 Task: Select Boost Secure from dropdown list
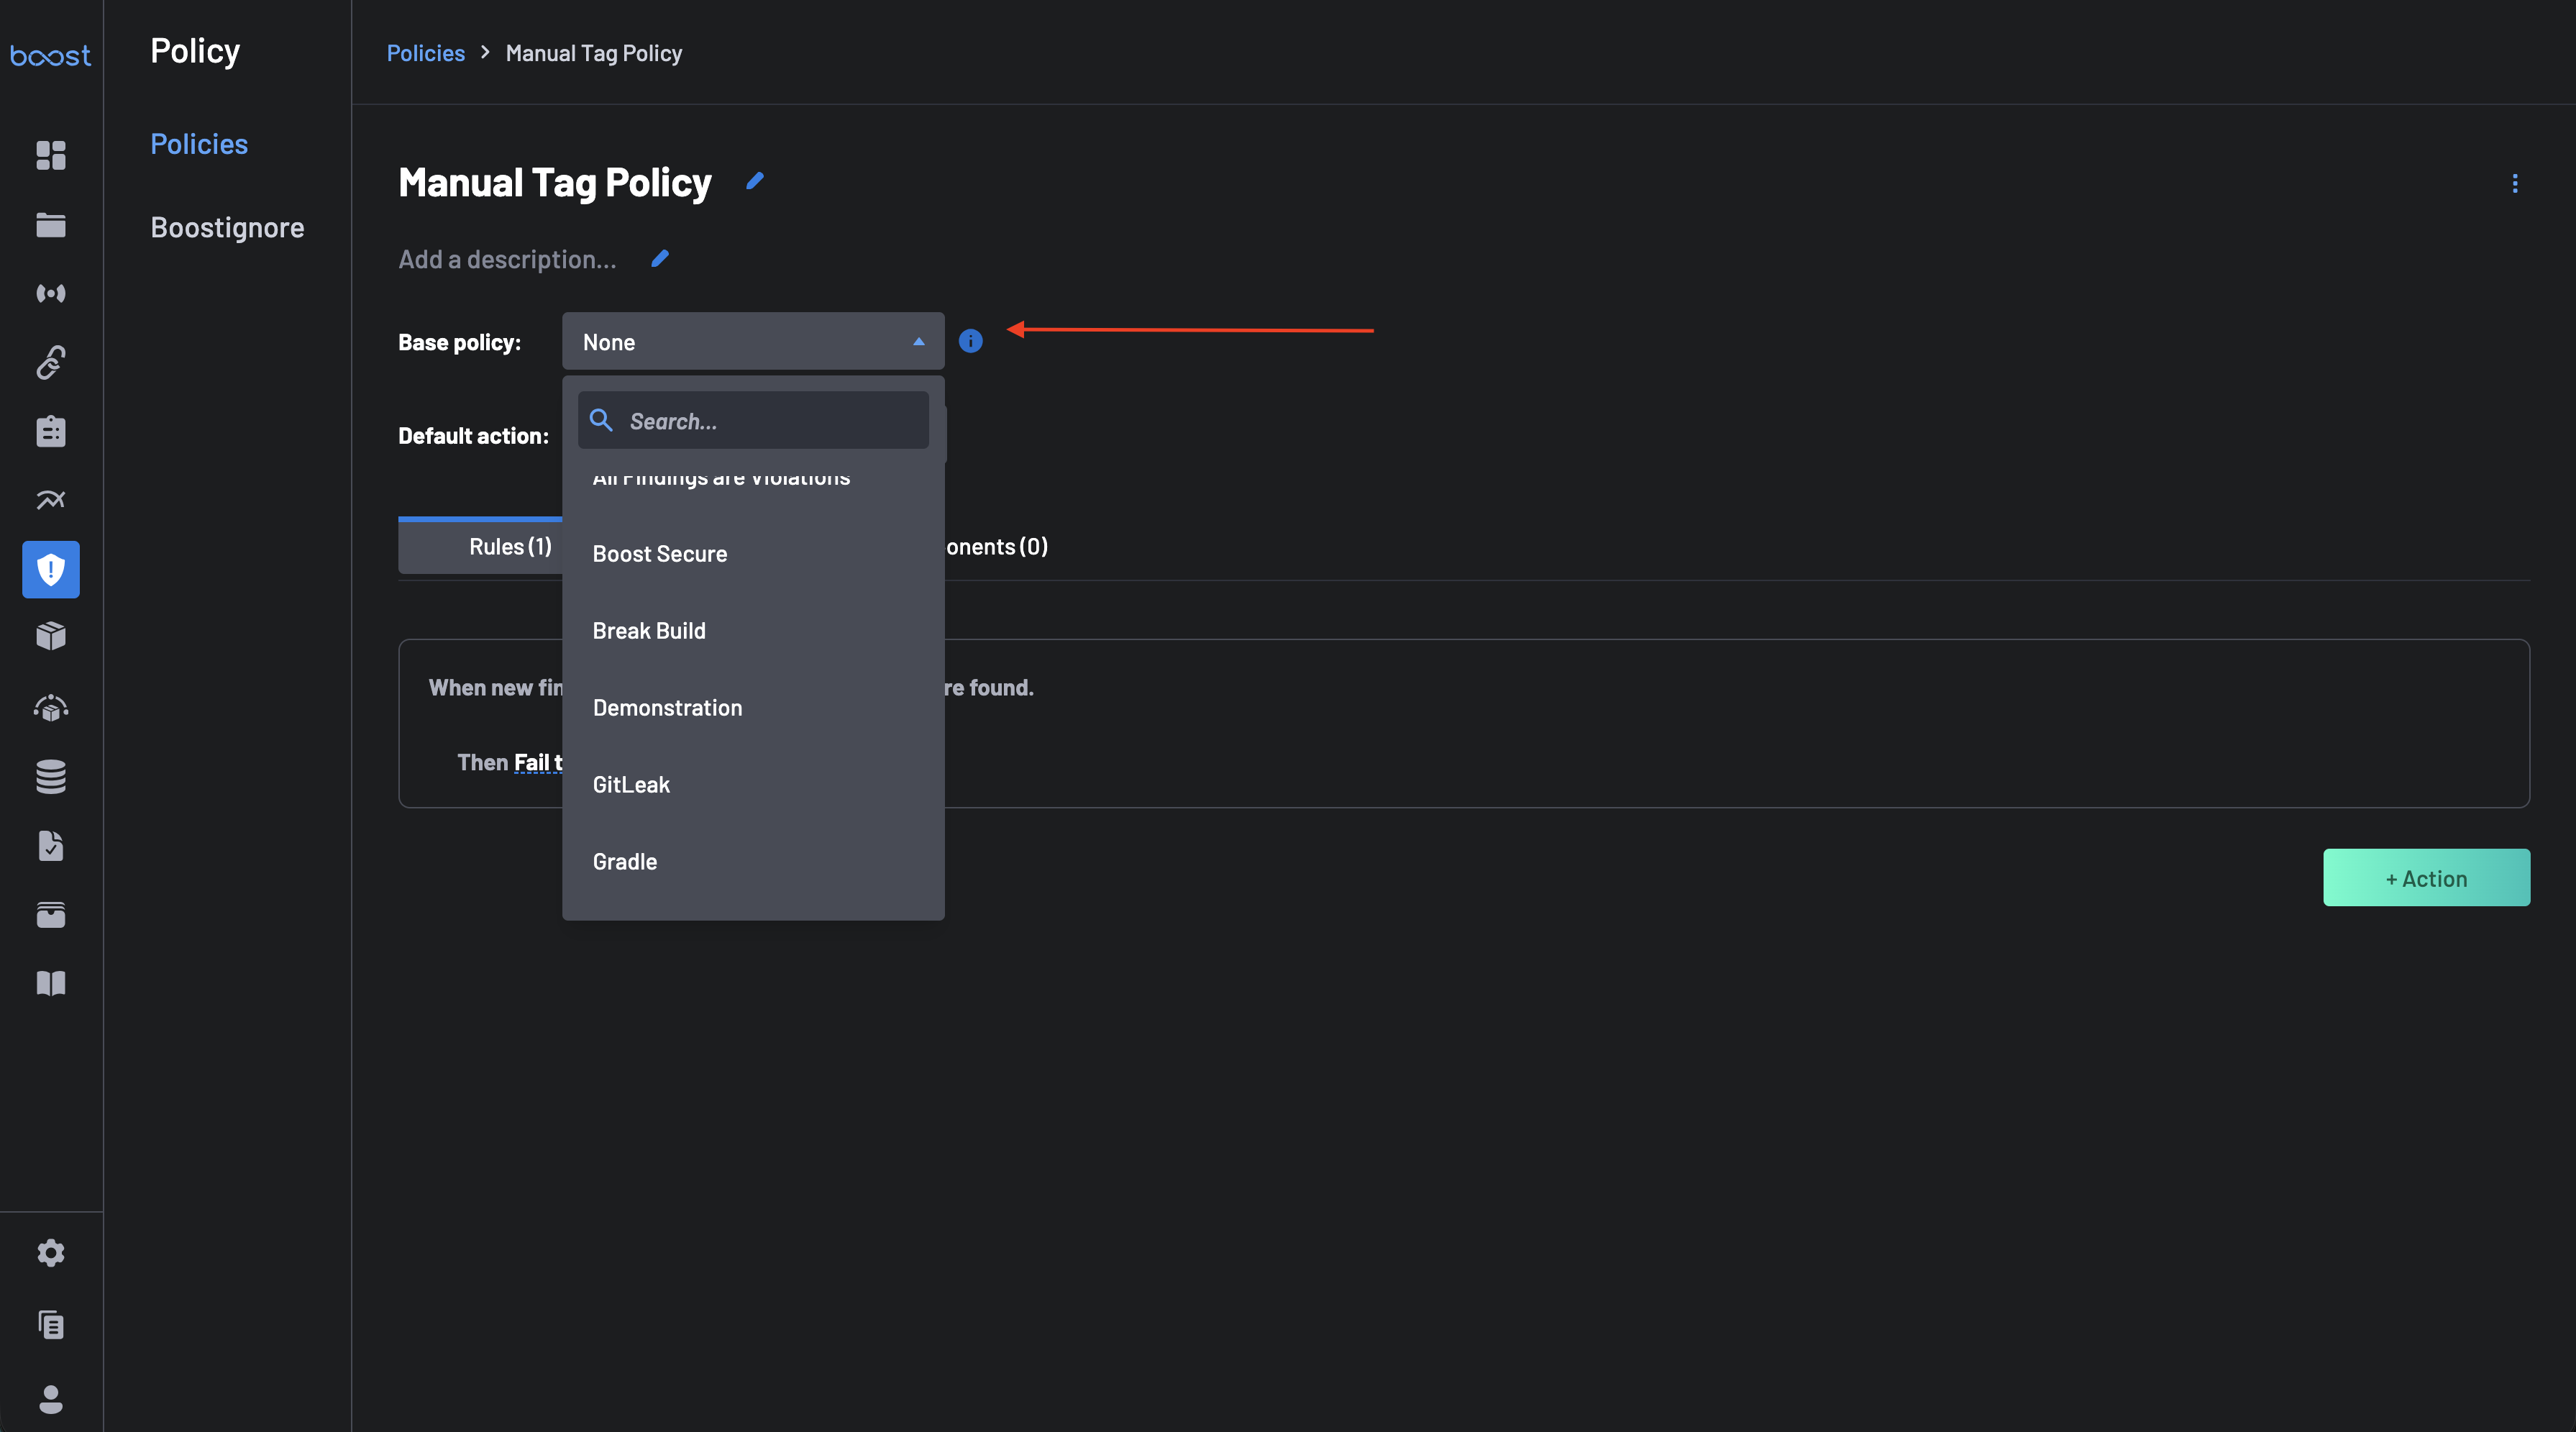click(x=660, y=554)
